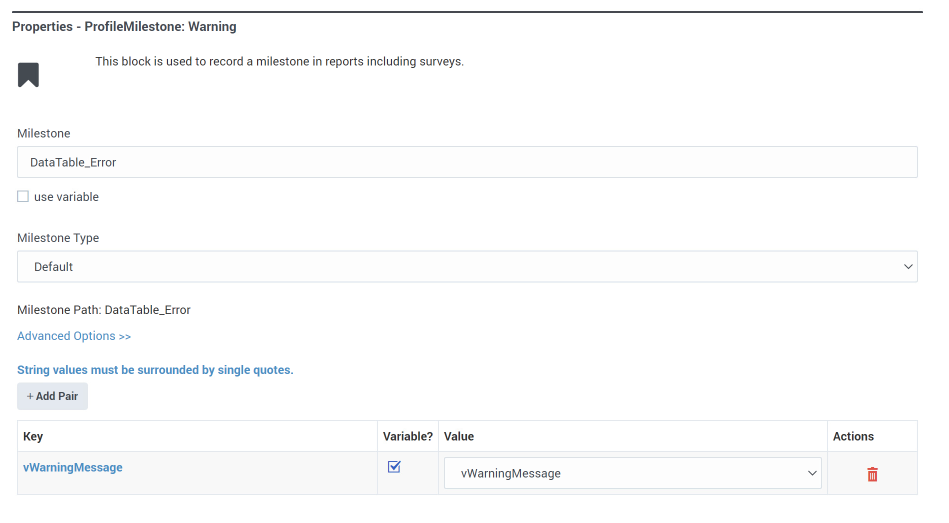Screen dimensions: 949x523
Task: Click the 'Properties - ProfileMilestone: Warning' heading
Action: [x=124, y=27]
